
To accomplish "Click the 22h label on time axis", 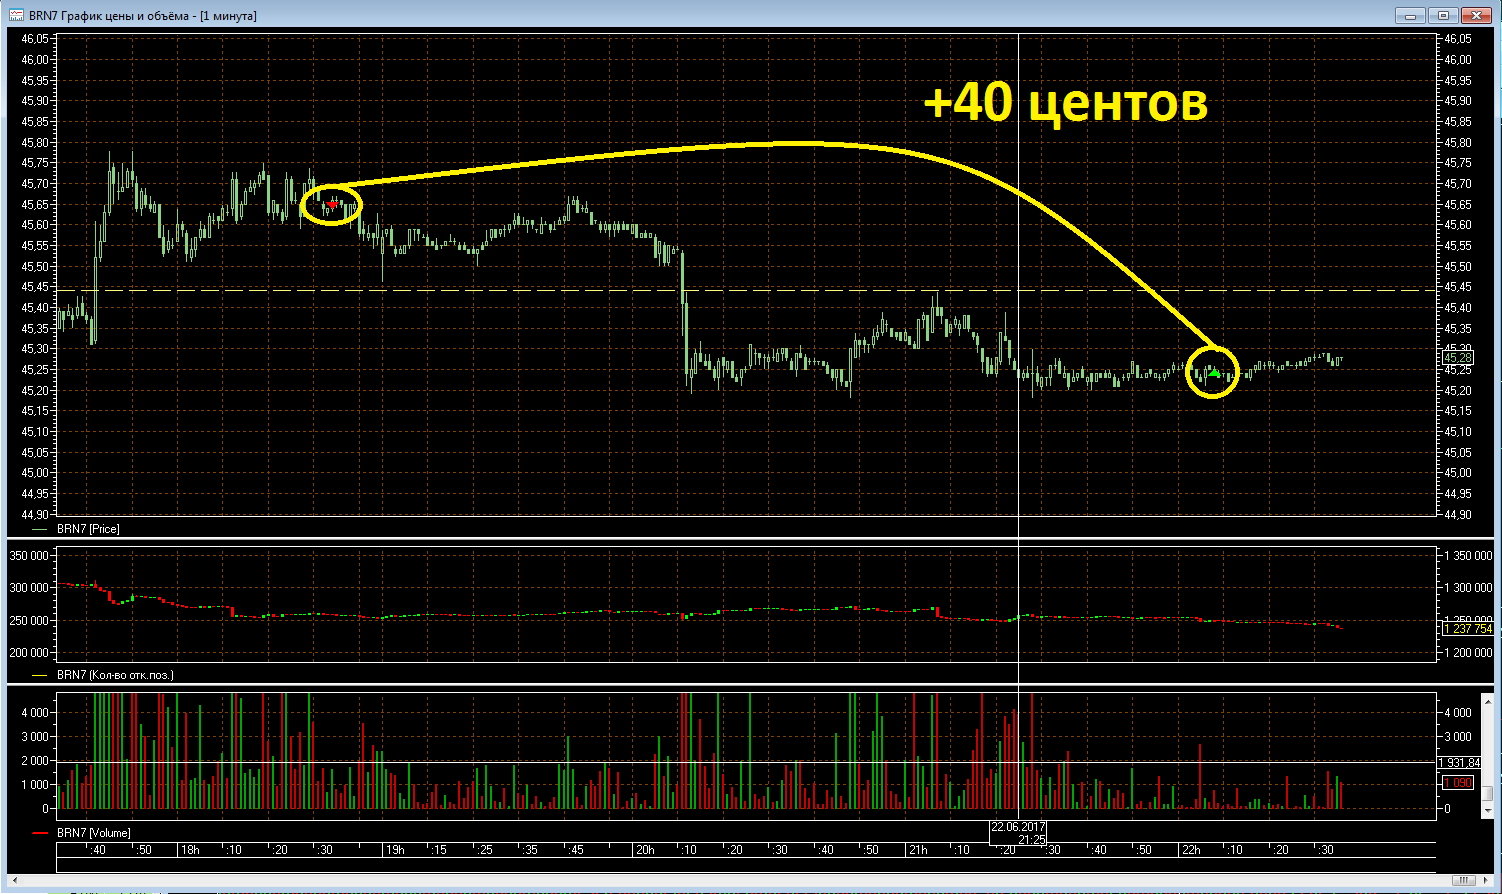I will click(x=1191, y=850).
